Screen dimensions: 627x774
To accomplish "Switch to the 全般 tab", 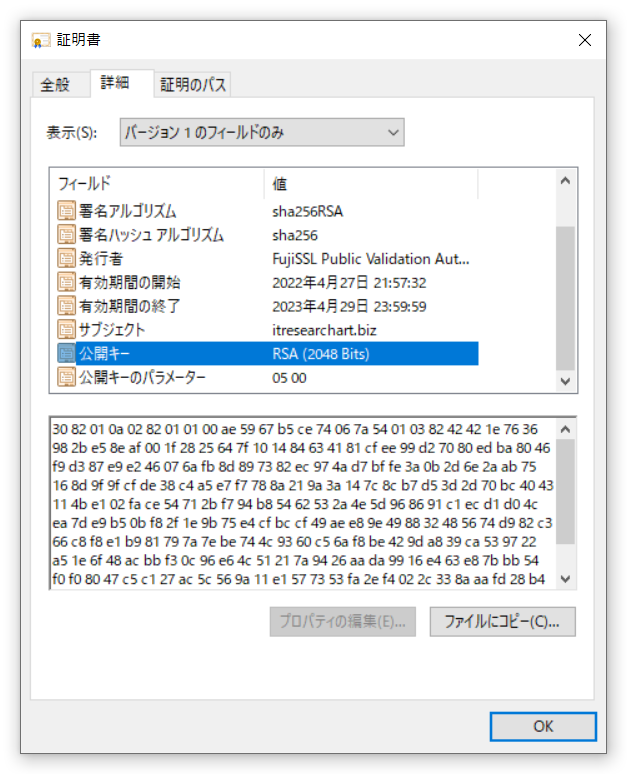I will tap(55, 85).
